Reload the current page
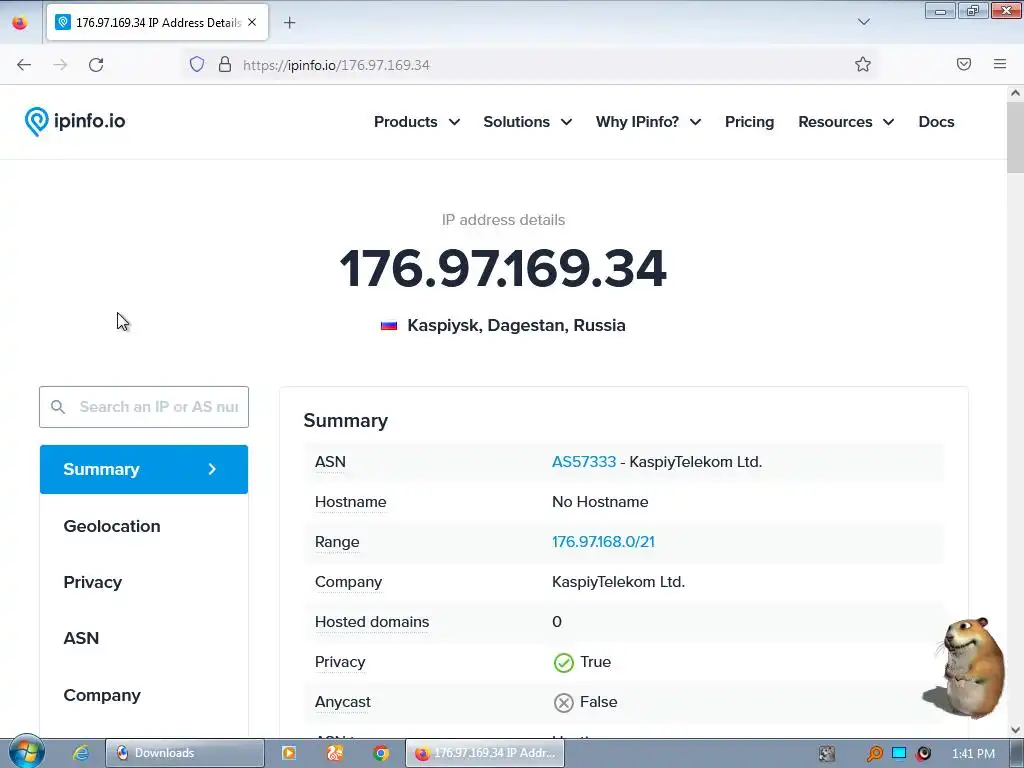1024x768 pixels. [x=96, y=65]
